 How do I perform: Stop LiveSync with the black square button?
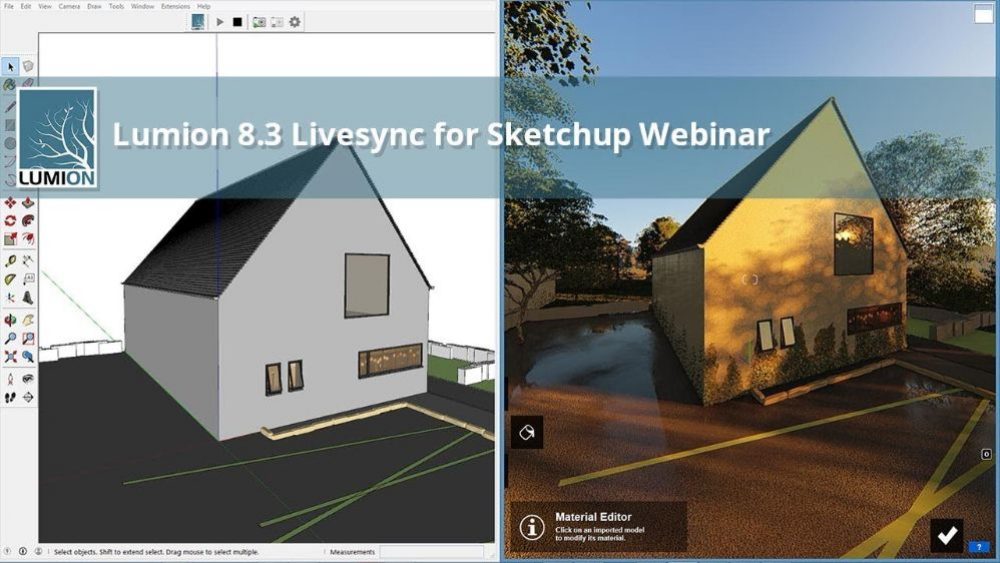pos(237,22)
